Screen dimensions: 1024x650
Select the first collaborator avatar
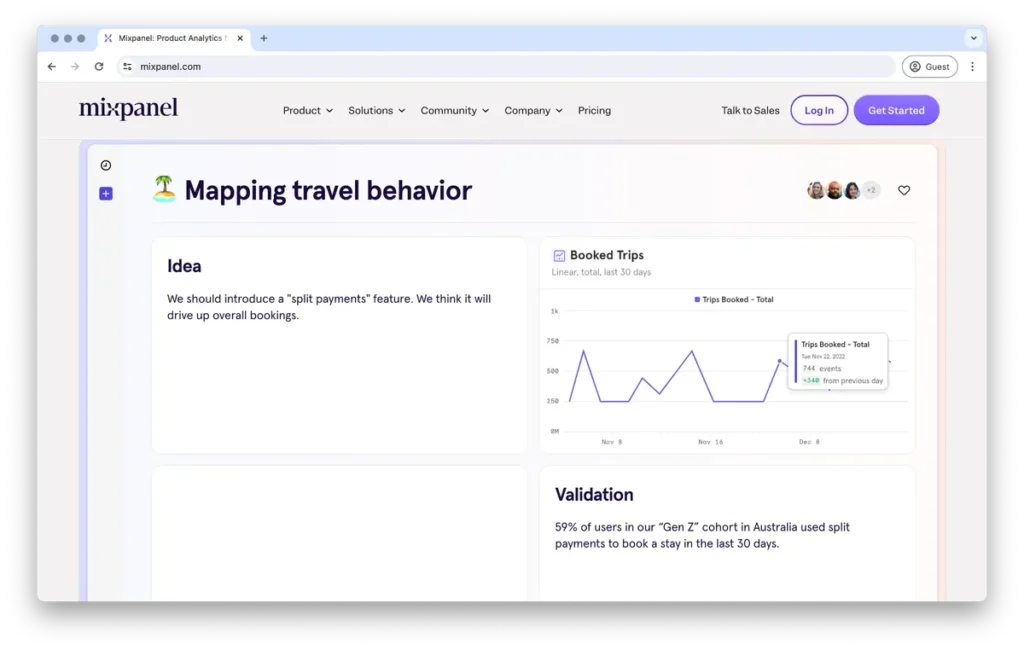point(816,190)
